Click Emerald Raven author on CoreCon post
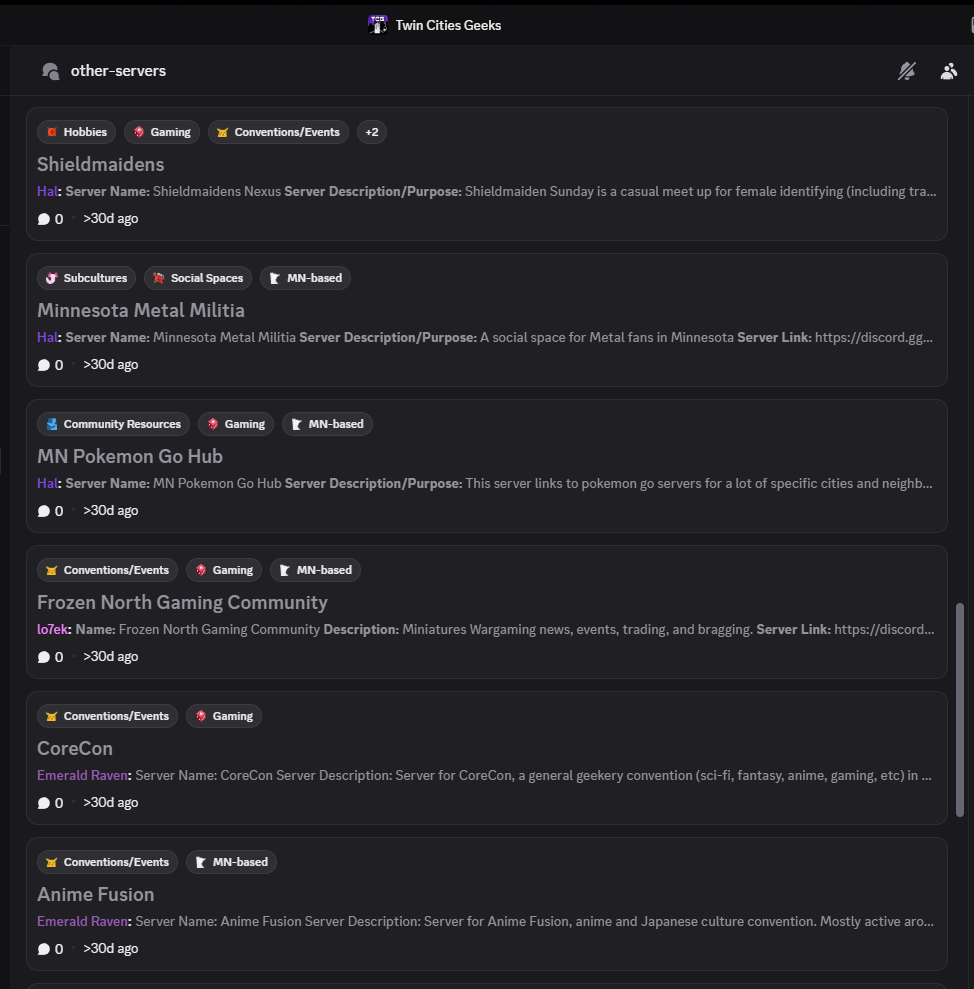Screen dimensions: 974x989 point(82,776)
